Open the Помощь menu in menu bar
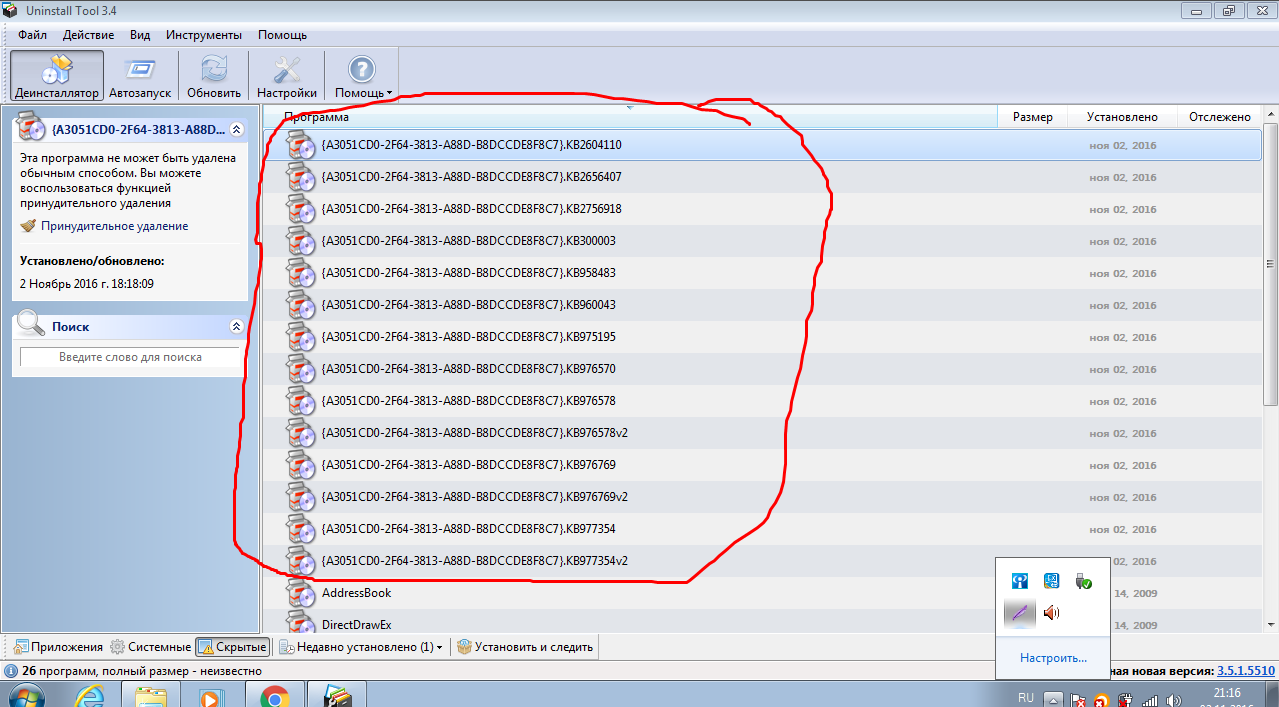This screenshot has width=1279, height=707. [282, 35]
